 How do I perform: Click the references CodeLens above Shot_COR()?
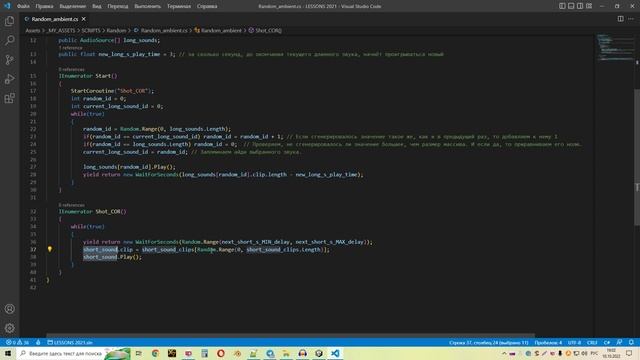pyautogui.click(x=71, y=205)
